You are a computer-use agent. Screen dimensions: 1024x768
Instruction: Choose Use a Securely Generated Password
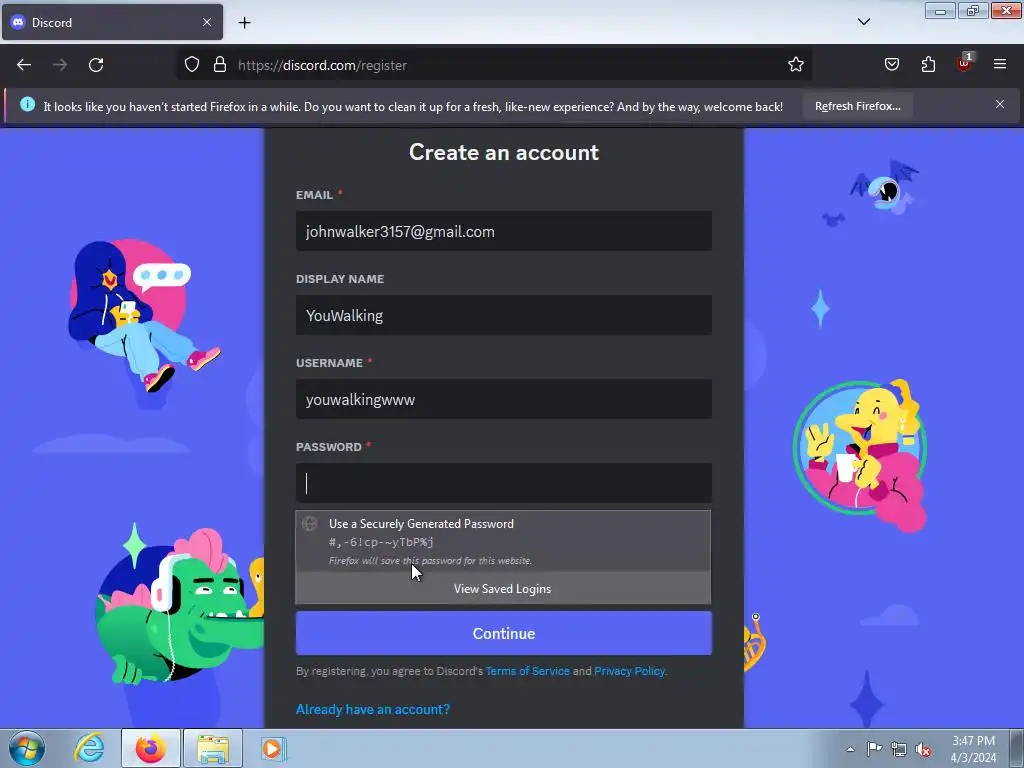coord(503,541)
